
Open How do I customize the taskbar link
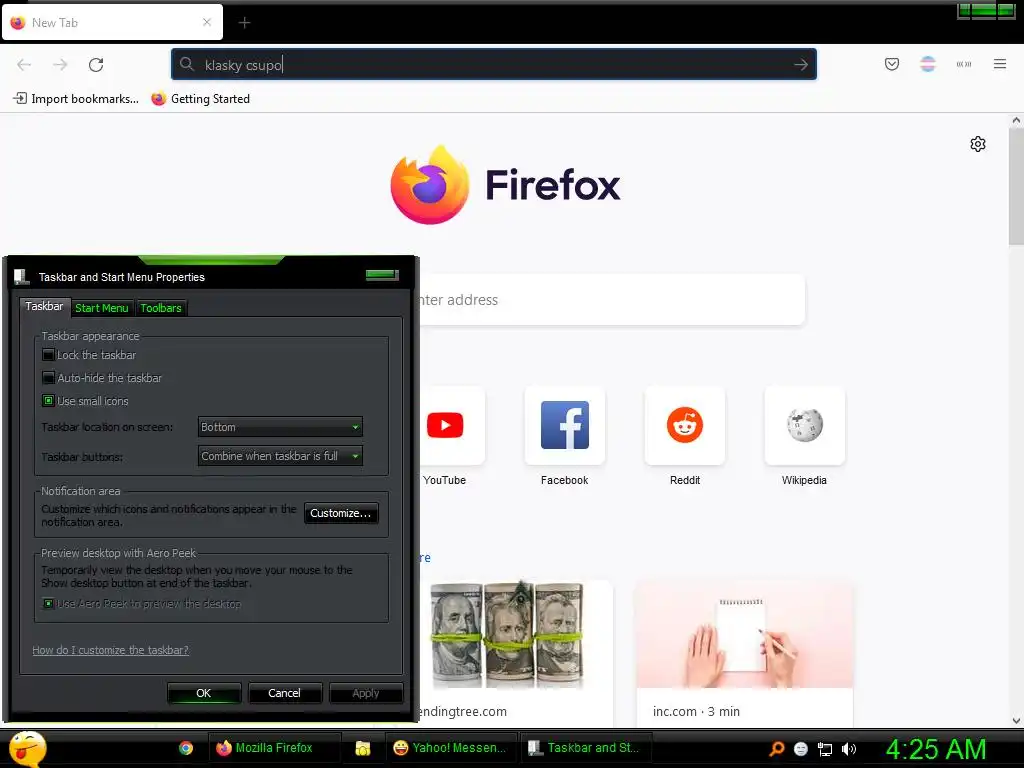point(110,650)
